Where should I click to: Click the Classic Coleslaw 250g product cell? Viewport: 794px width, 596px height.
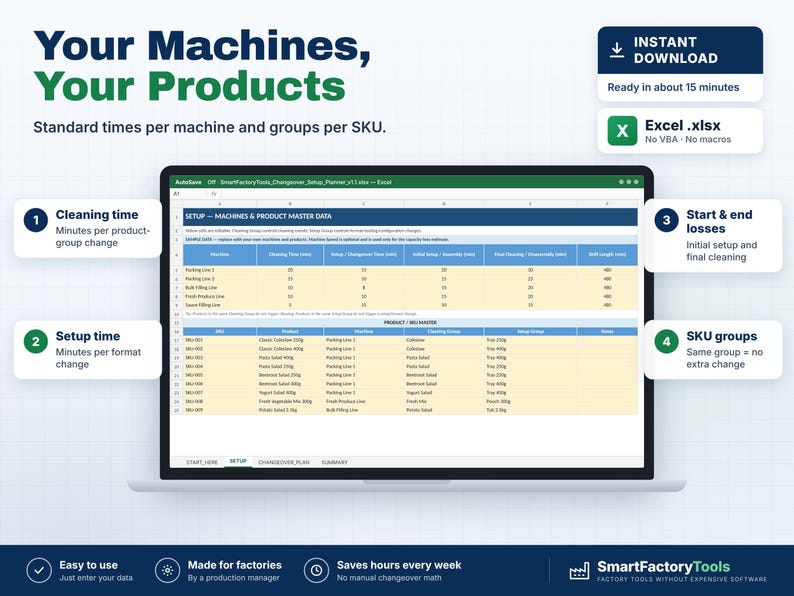[290, 340]
